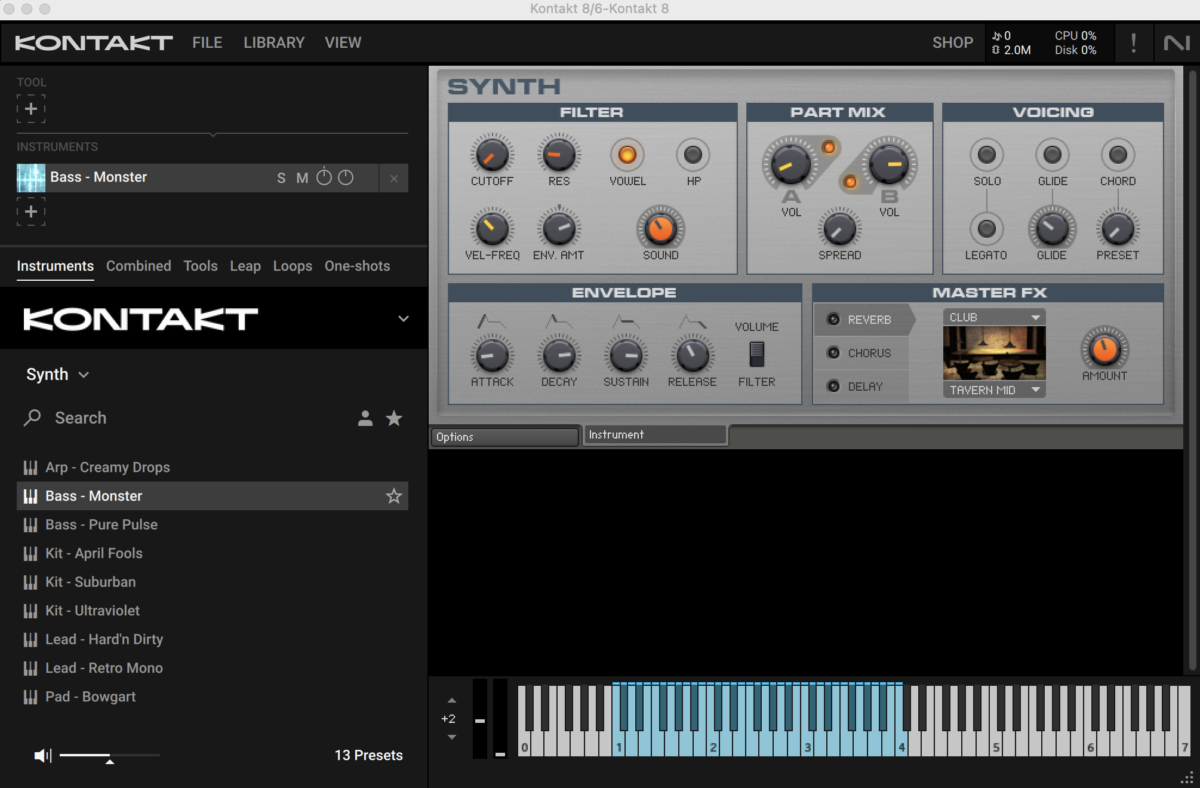
Task: Click the part B Vol knob
Action: (x=888, y=162)
